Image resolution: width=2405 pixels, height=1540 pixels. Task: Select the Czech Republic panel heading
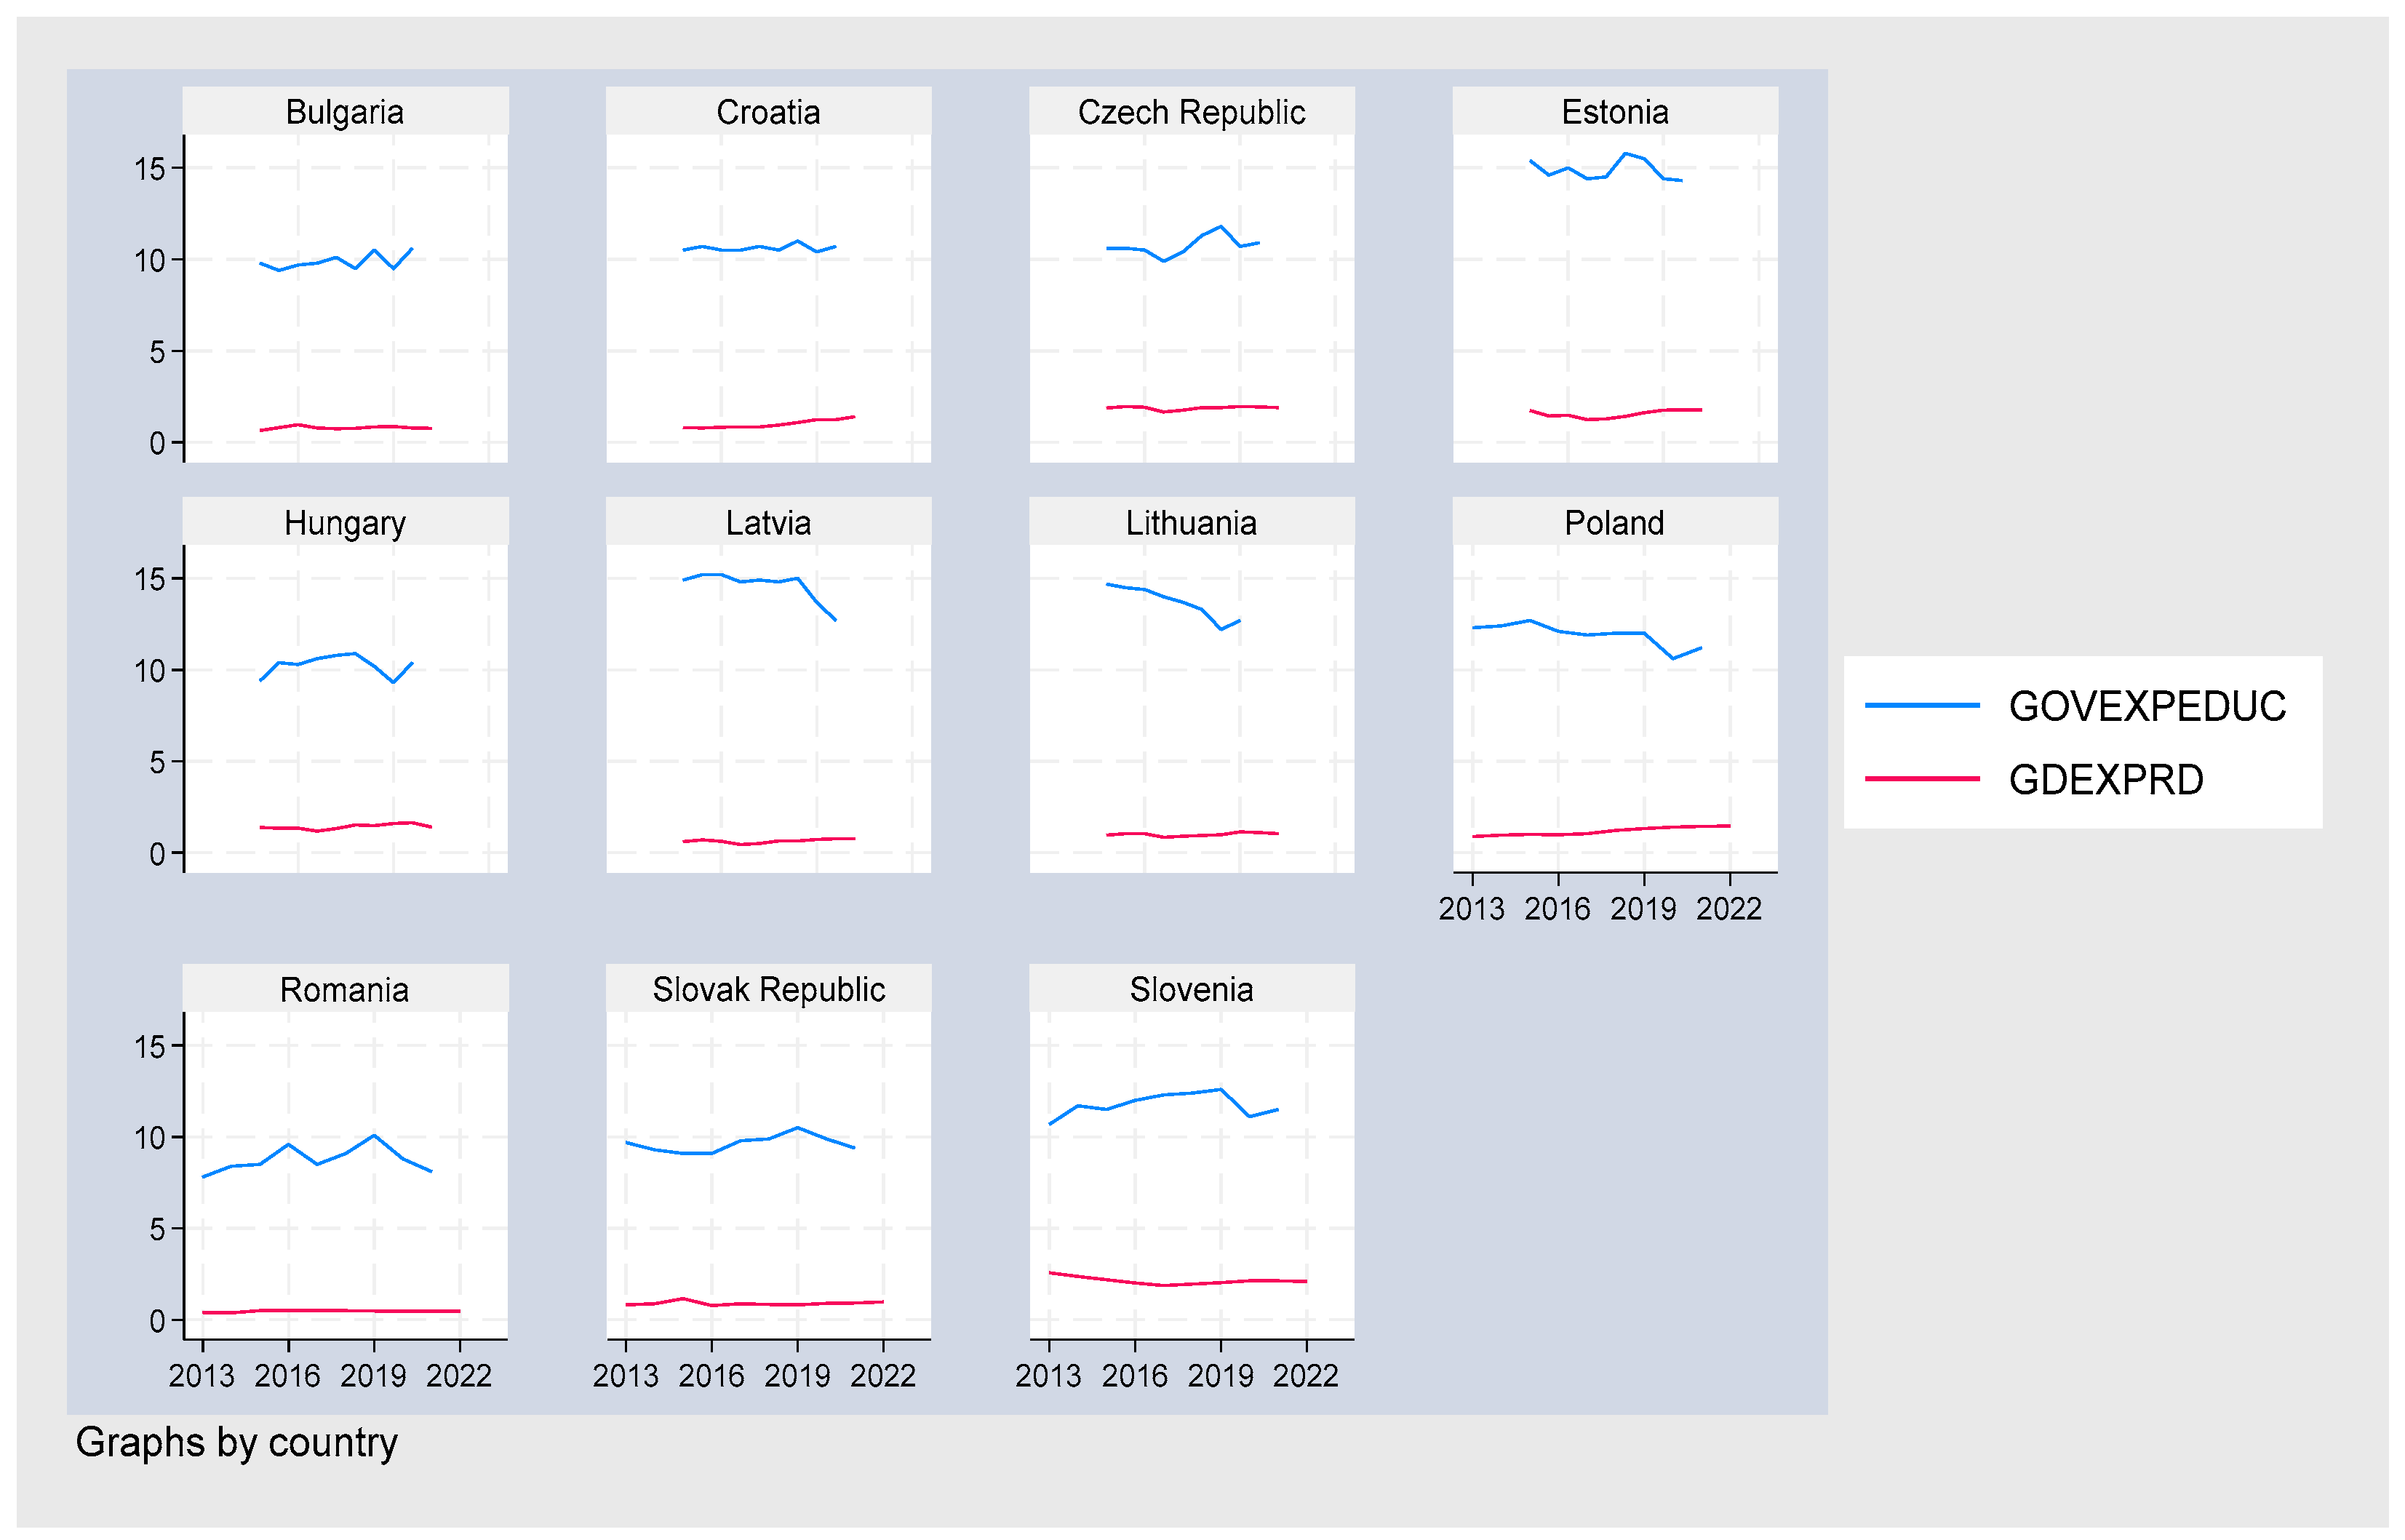(1191, 112)
